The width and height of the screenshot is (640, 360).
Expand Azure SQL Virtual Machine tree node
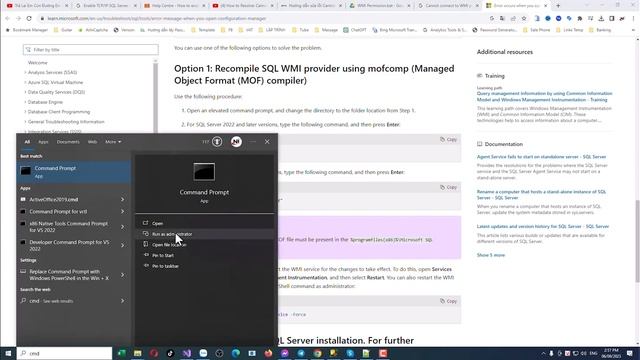coord(25,82)
